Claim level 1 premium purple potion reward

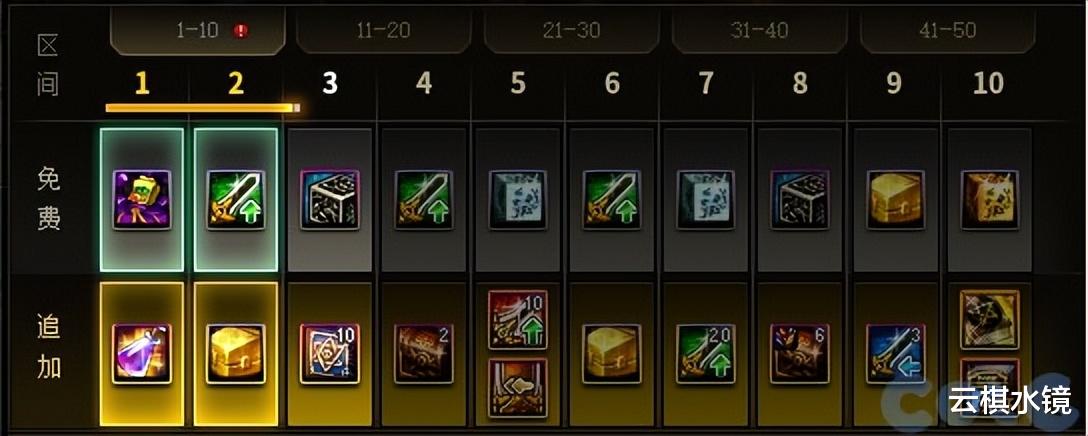(142, 353)
